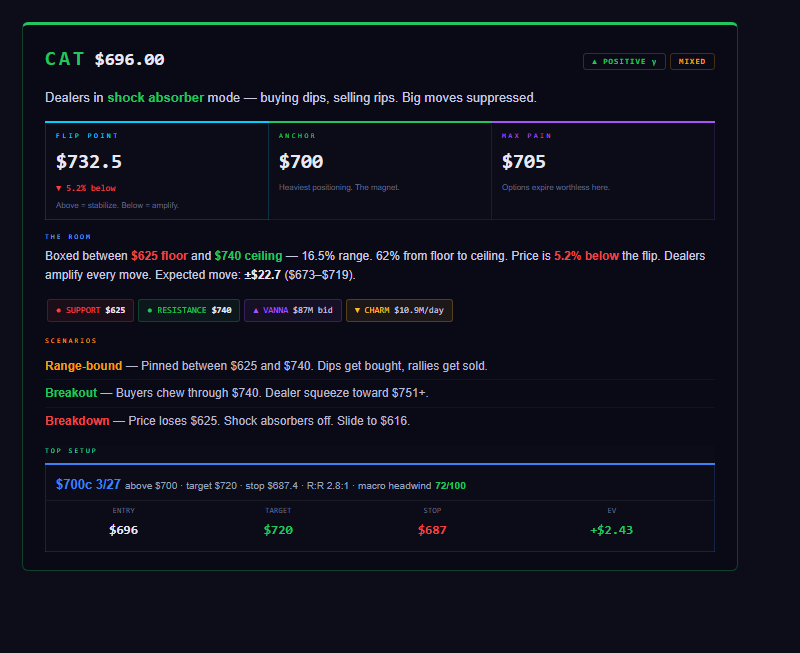Open the Anchor $700 card
The height and width of the screenshot is (653, 800).
click(x=380, y=171)
